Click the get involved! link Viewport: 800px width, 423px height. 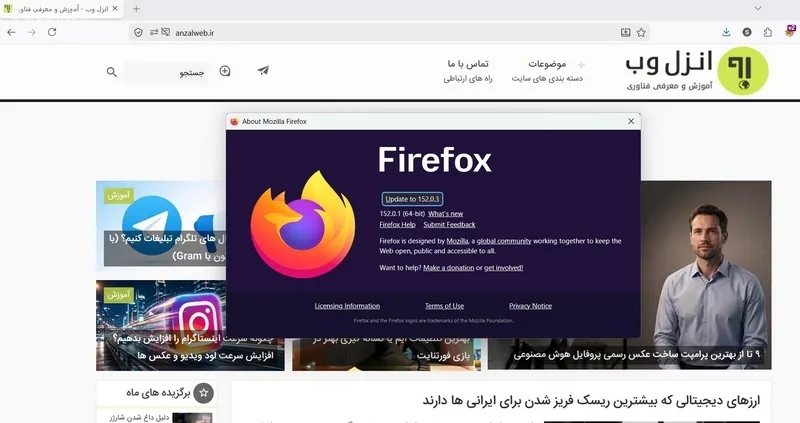[504, 267]
